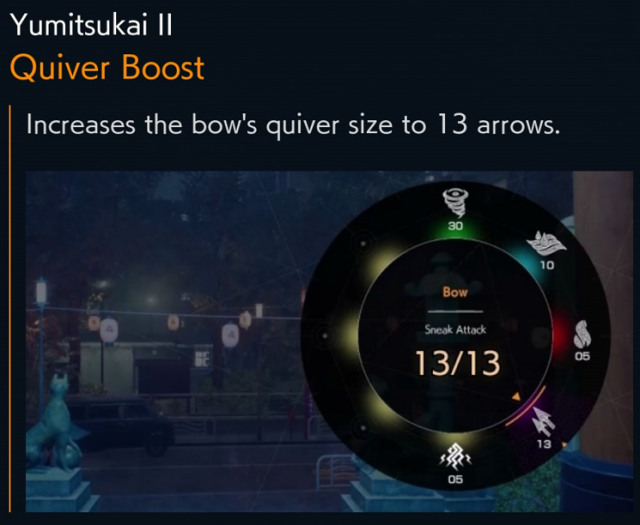
Task: Click the Quiver Boost skill title
Action: click(x=107, y=67)
